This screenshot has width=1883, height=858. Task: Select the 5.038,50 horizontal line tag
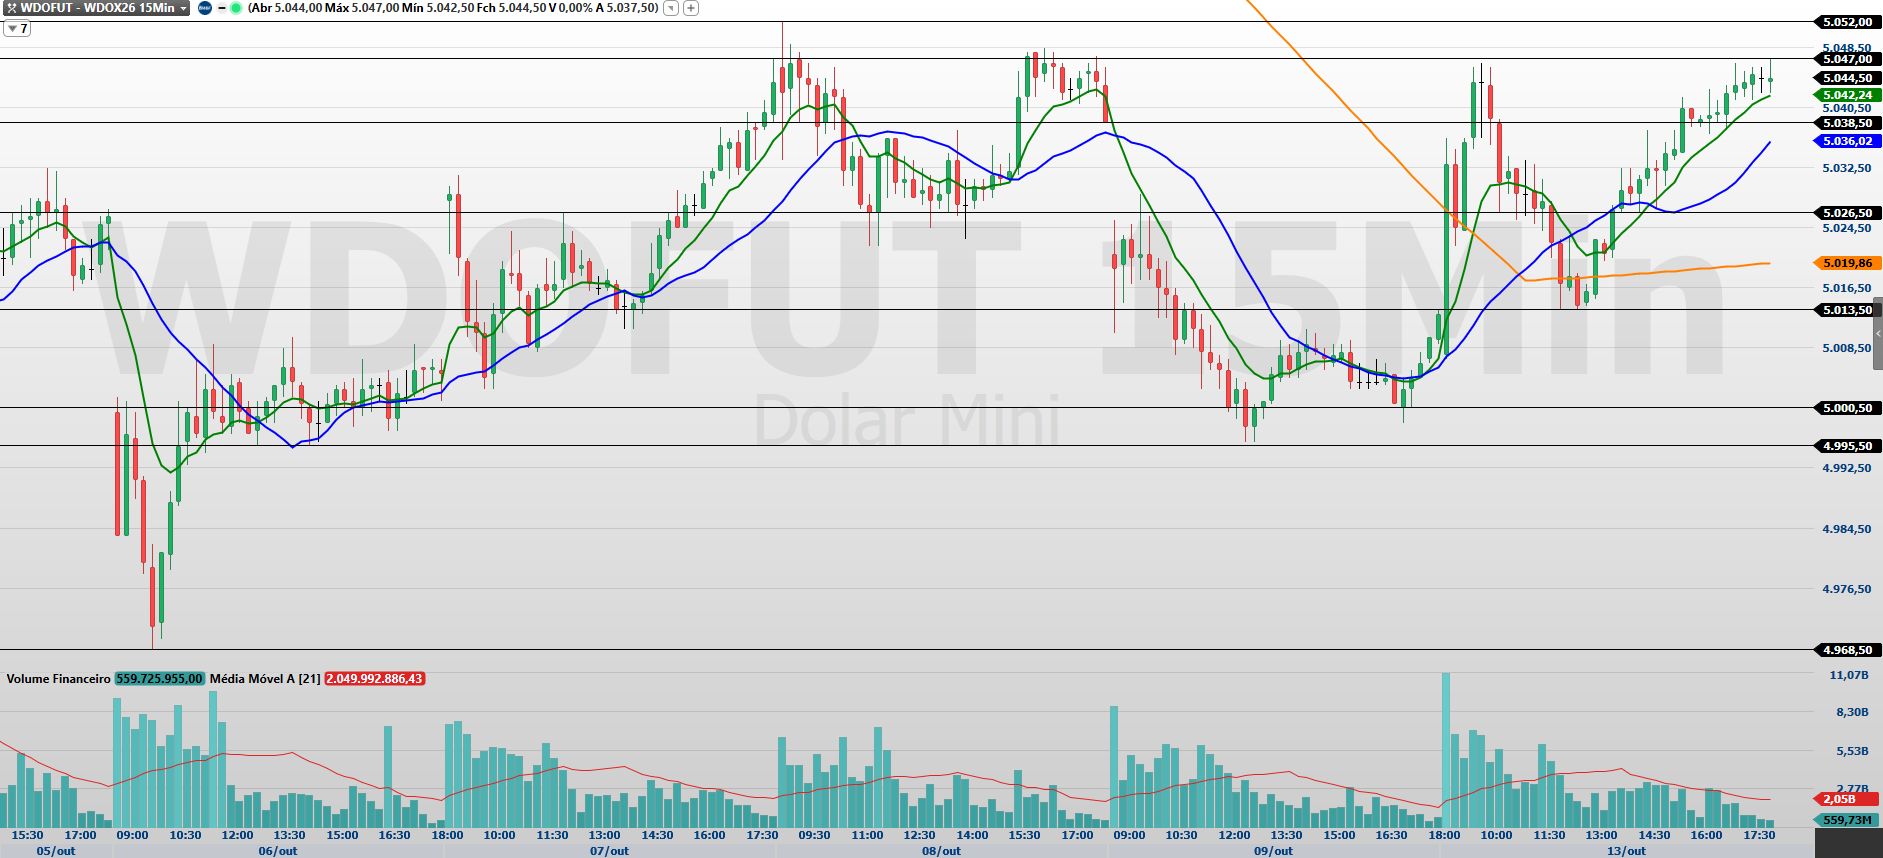tap(1847, 123)
